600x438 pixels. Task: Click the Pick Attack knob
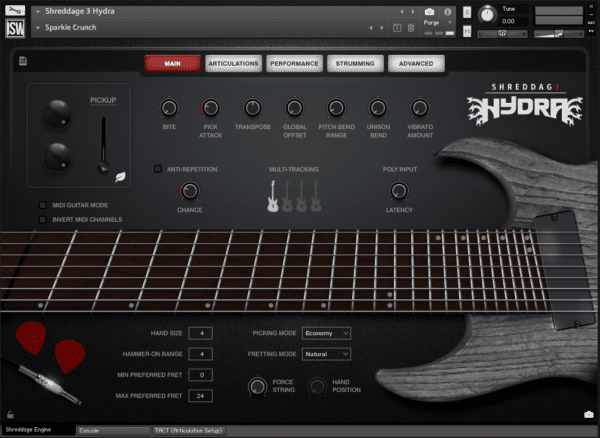[x=210, y=108]
